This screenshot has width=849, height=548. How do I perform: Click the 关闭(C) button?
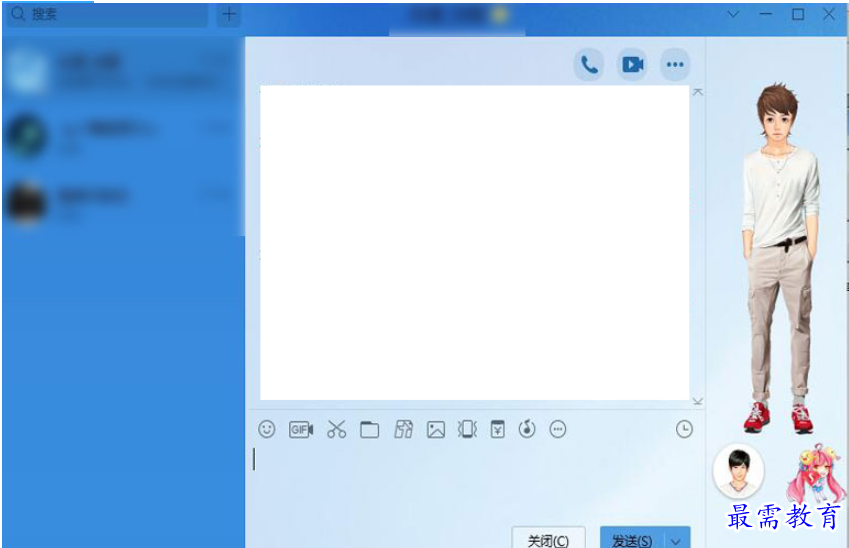548,537
